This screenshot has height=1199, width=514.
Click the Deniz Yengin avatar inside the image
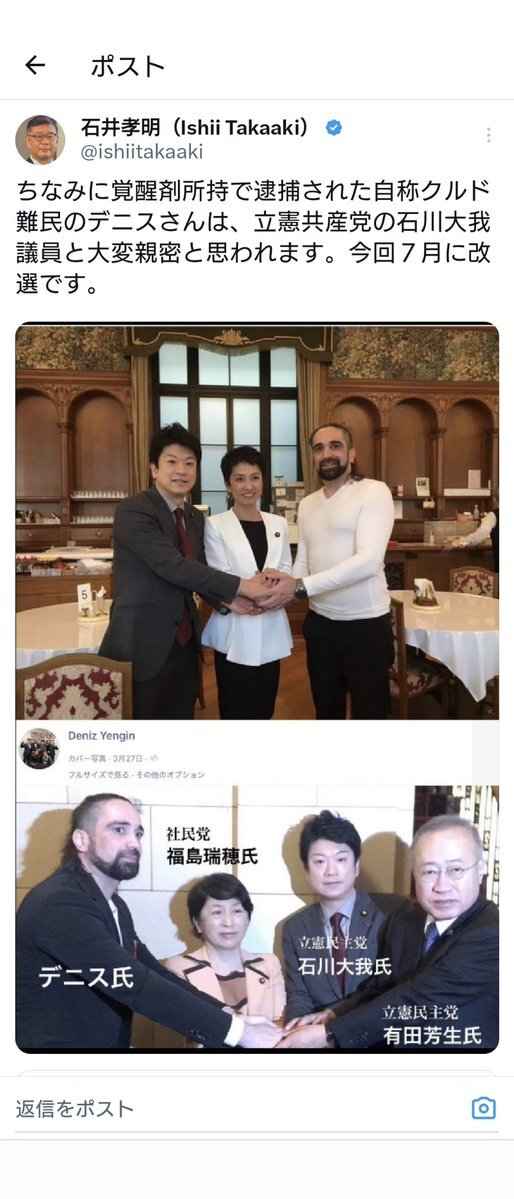[38, 748]
